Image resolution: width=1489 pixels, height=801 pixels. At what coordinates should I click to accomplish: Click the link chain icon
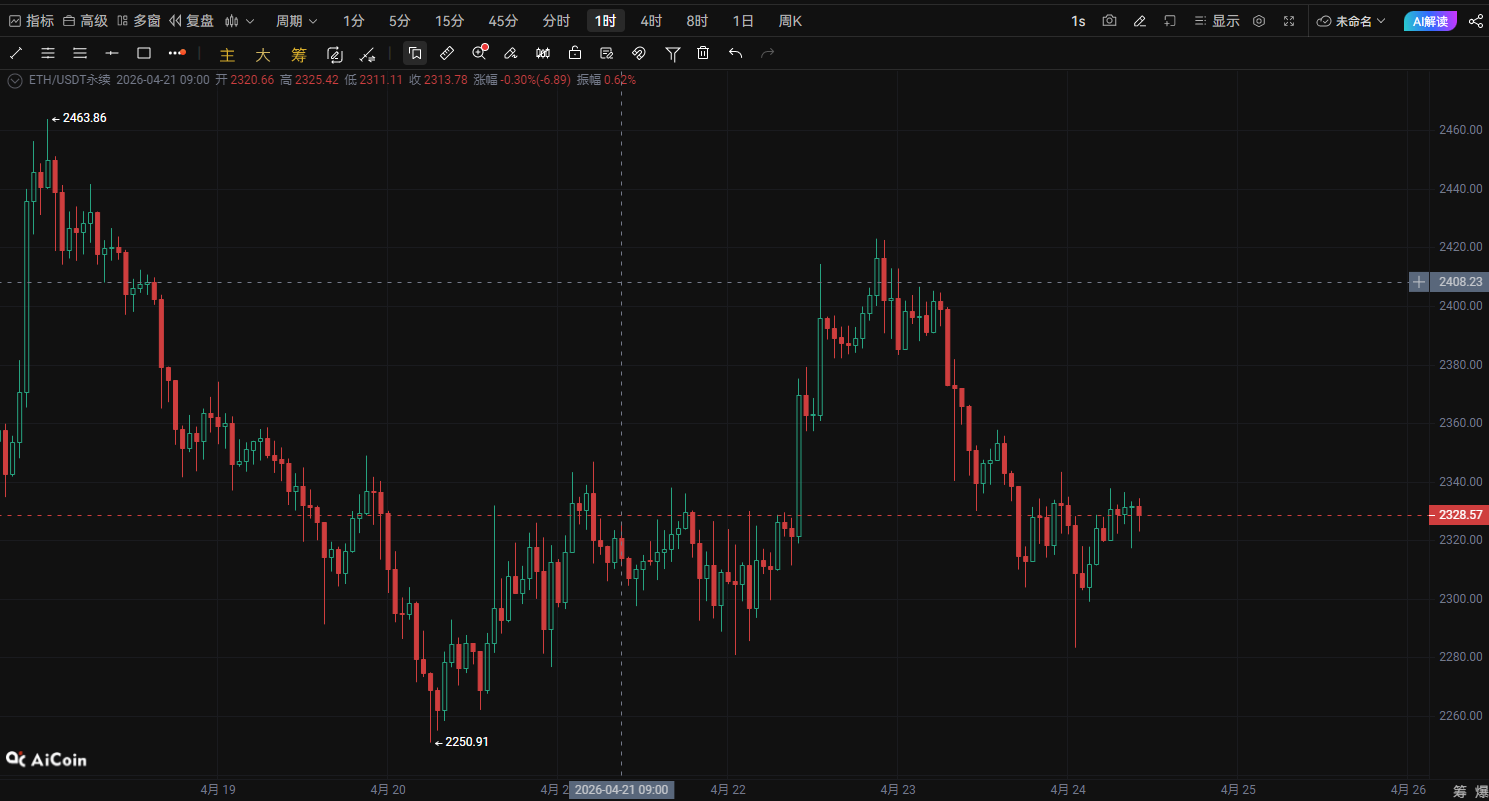(x=639, y=53)
